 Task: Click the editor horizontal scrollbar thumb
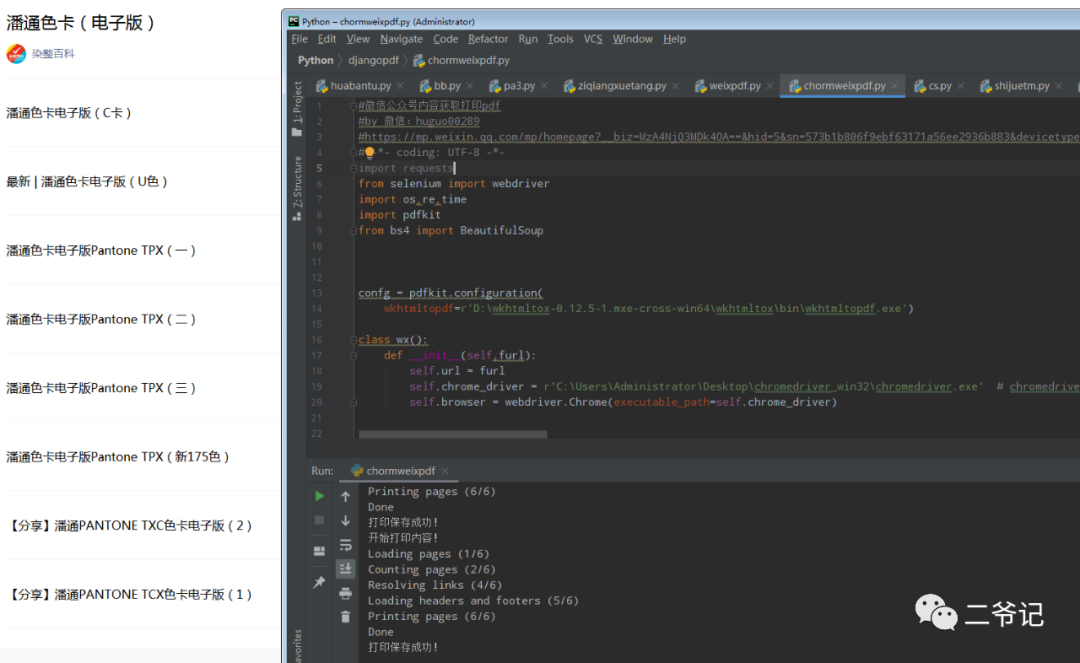[x=453, y=434]
